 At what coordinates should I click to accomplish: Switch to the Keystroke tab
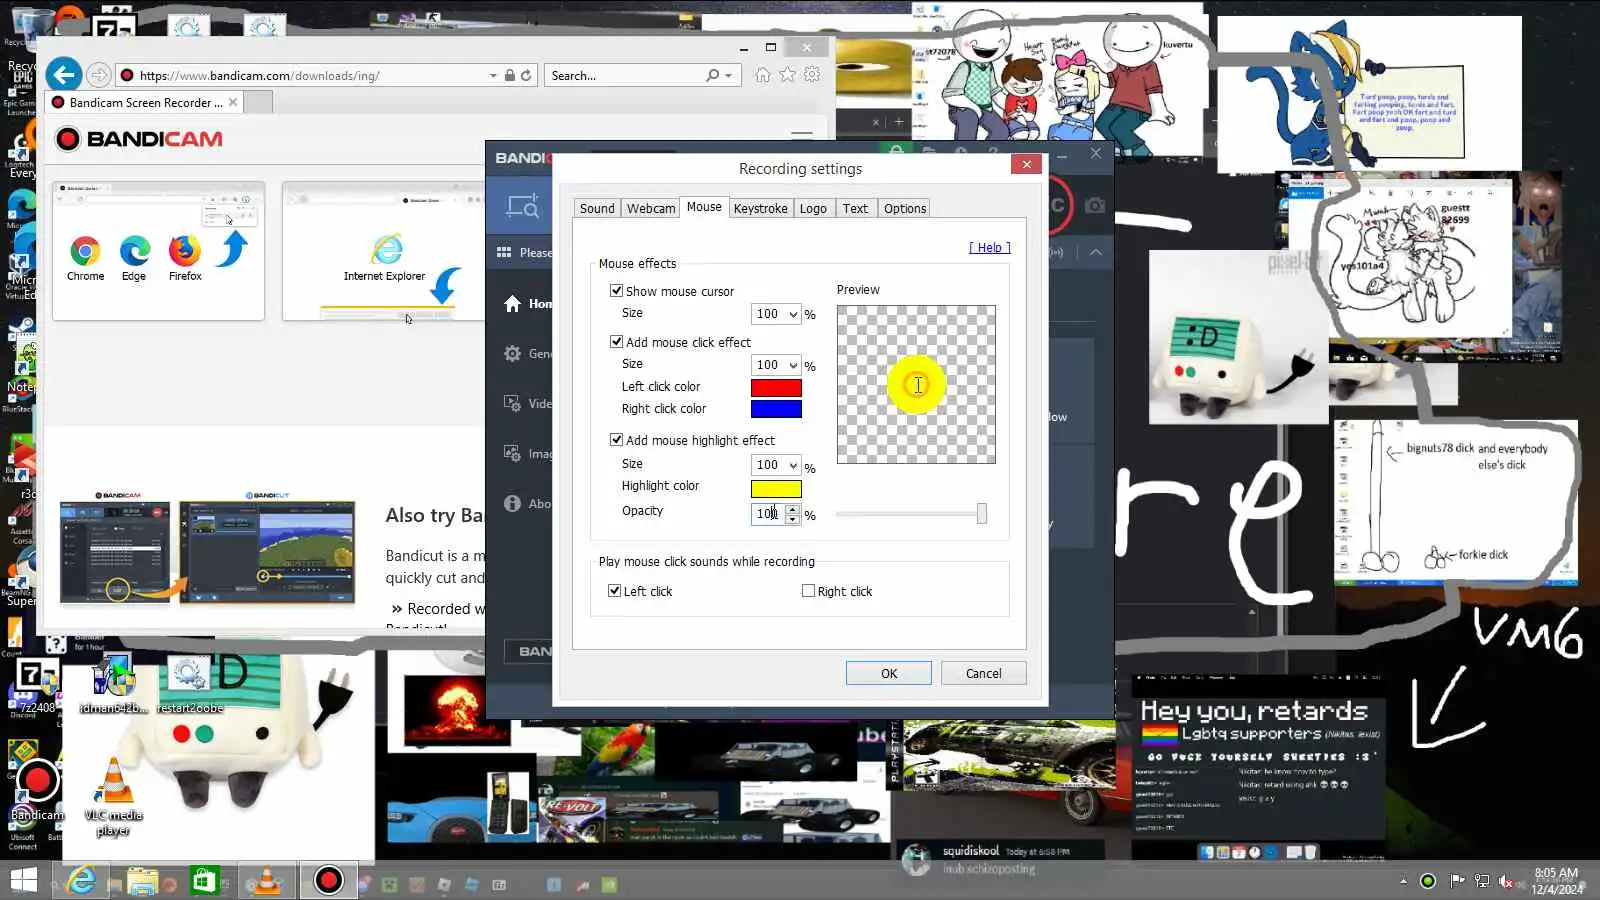coord(760,209)
